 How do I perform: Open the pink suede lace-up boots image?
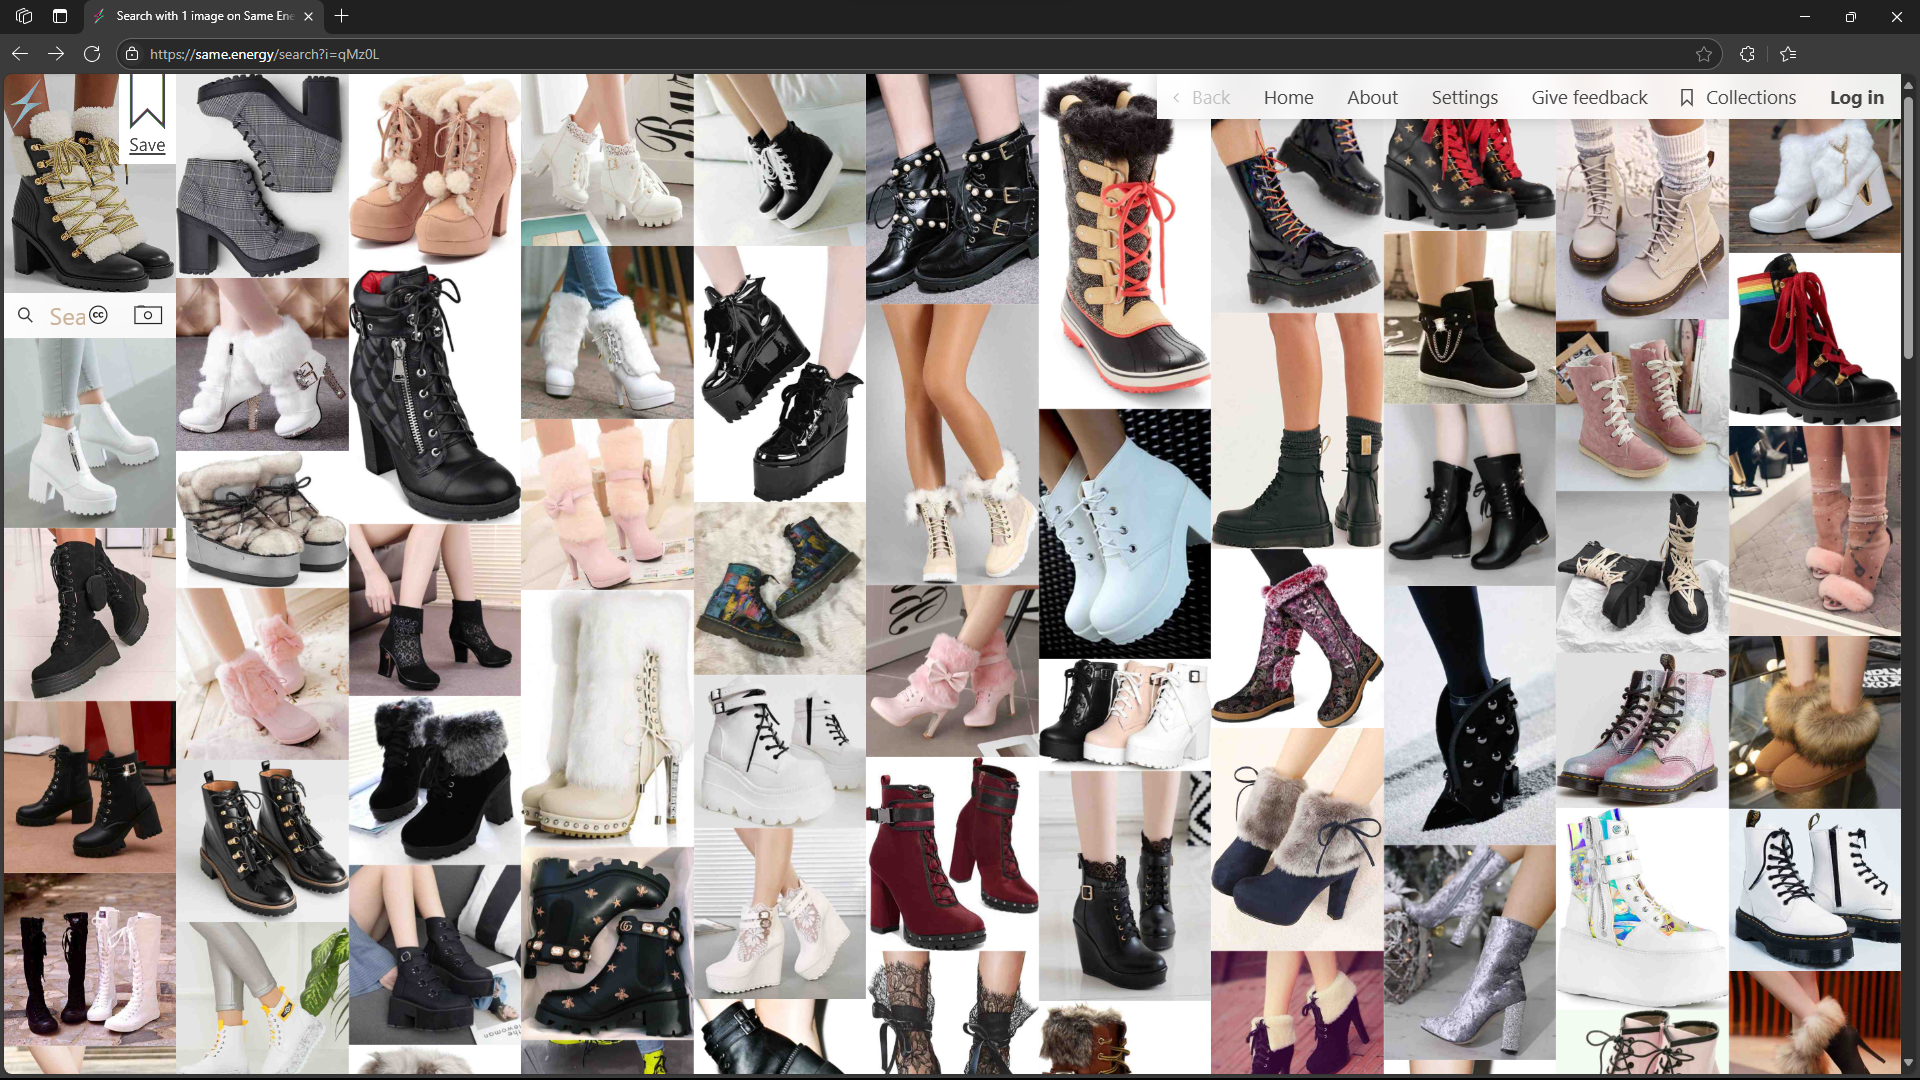coord(1641,405)
